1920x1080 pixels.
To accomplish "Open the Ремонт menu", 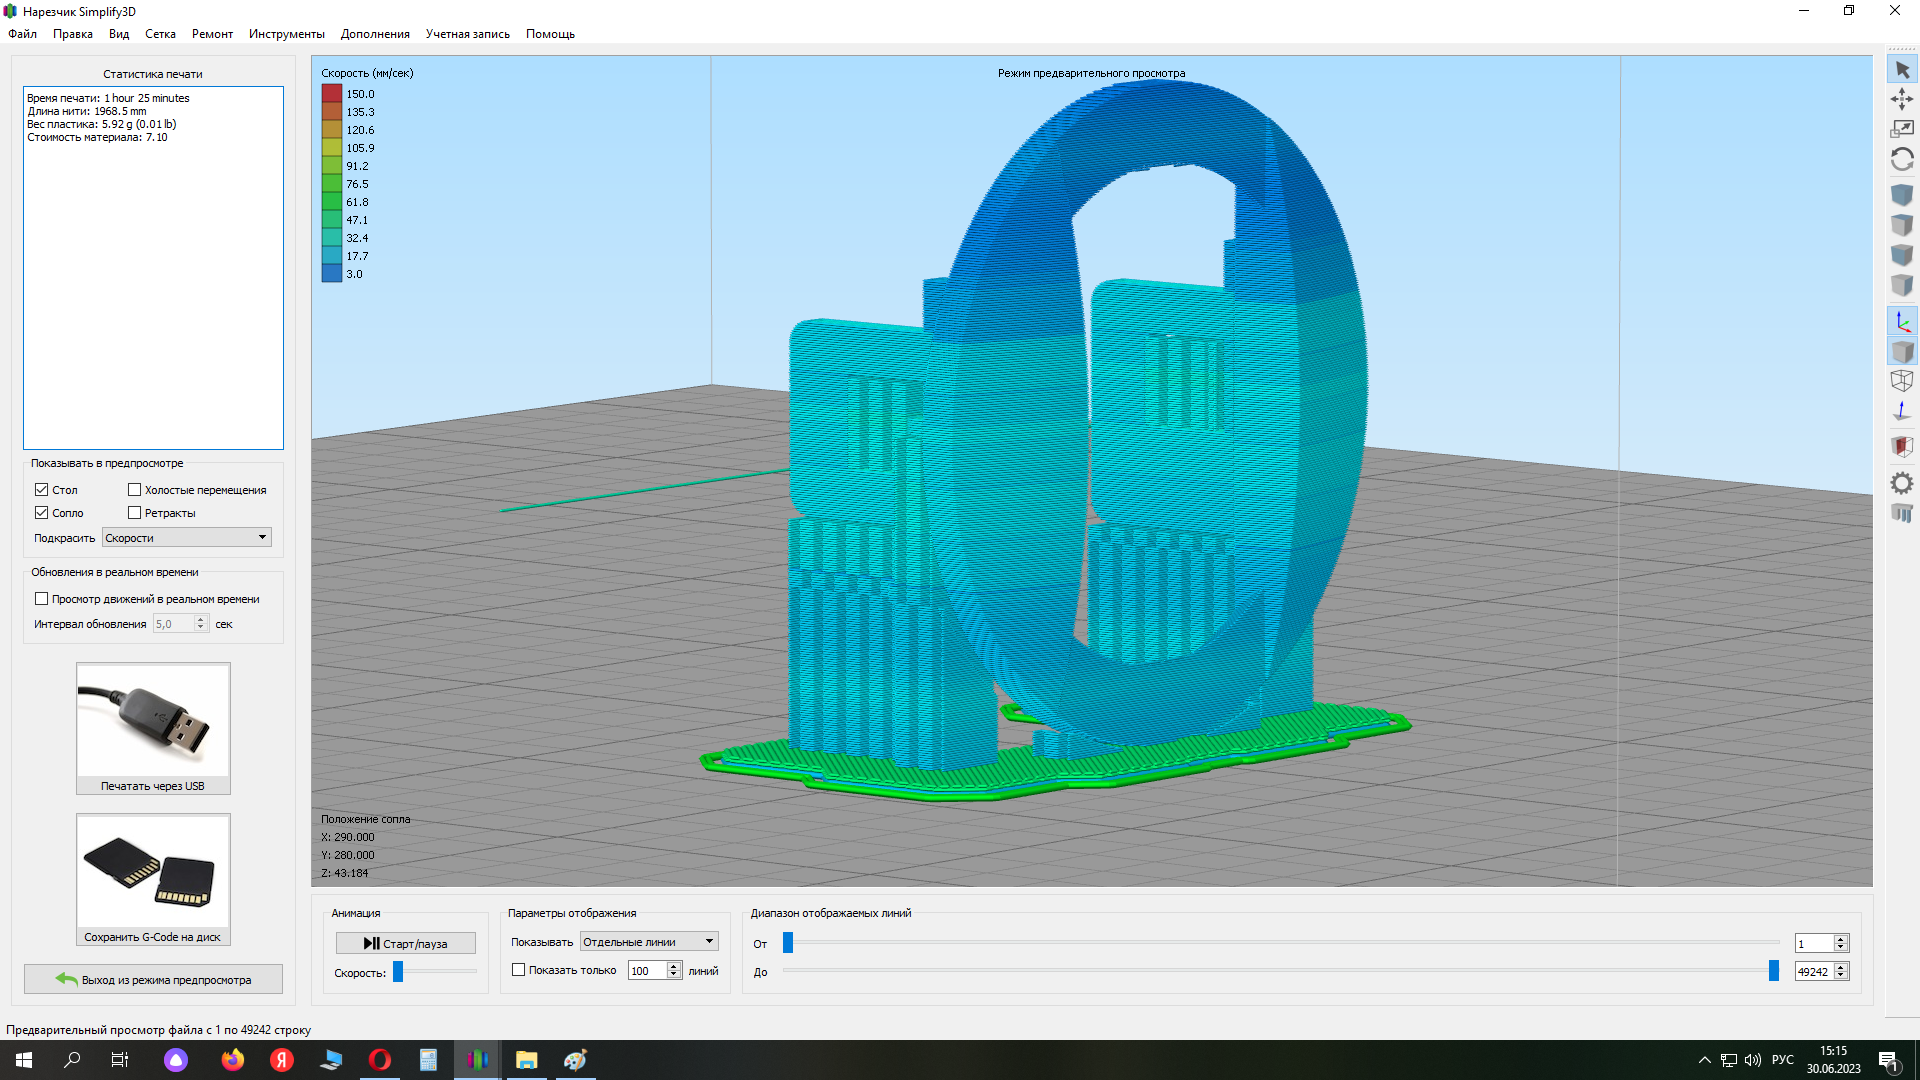I will pos(212,34).
